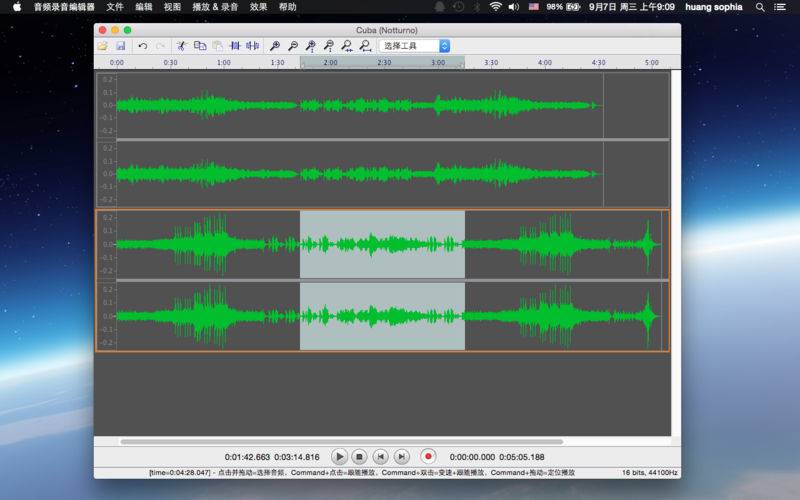Click the trim audio icon

pyautogui.click(x=235, y=46)
